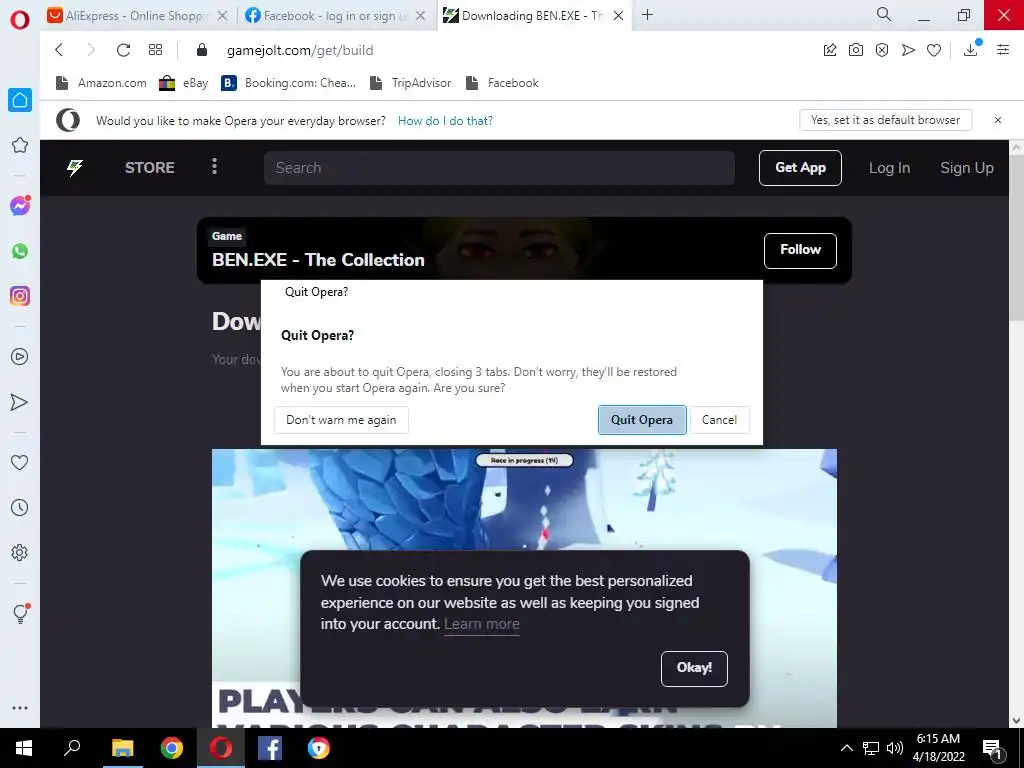This screenshot has width=1024, height=768.
Task: Go back with the back arrow
Action: [x=59, y=50]
